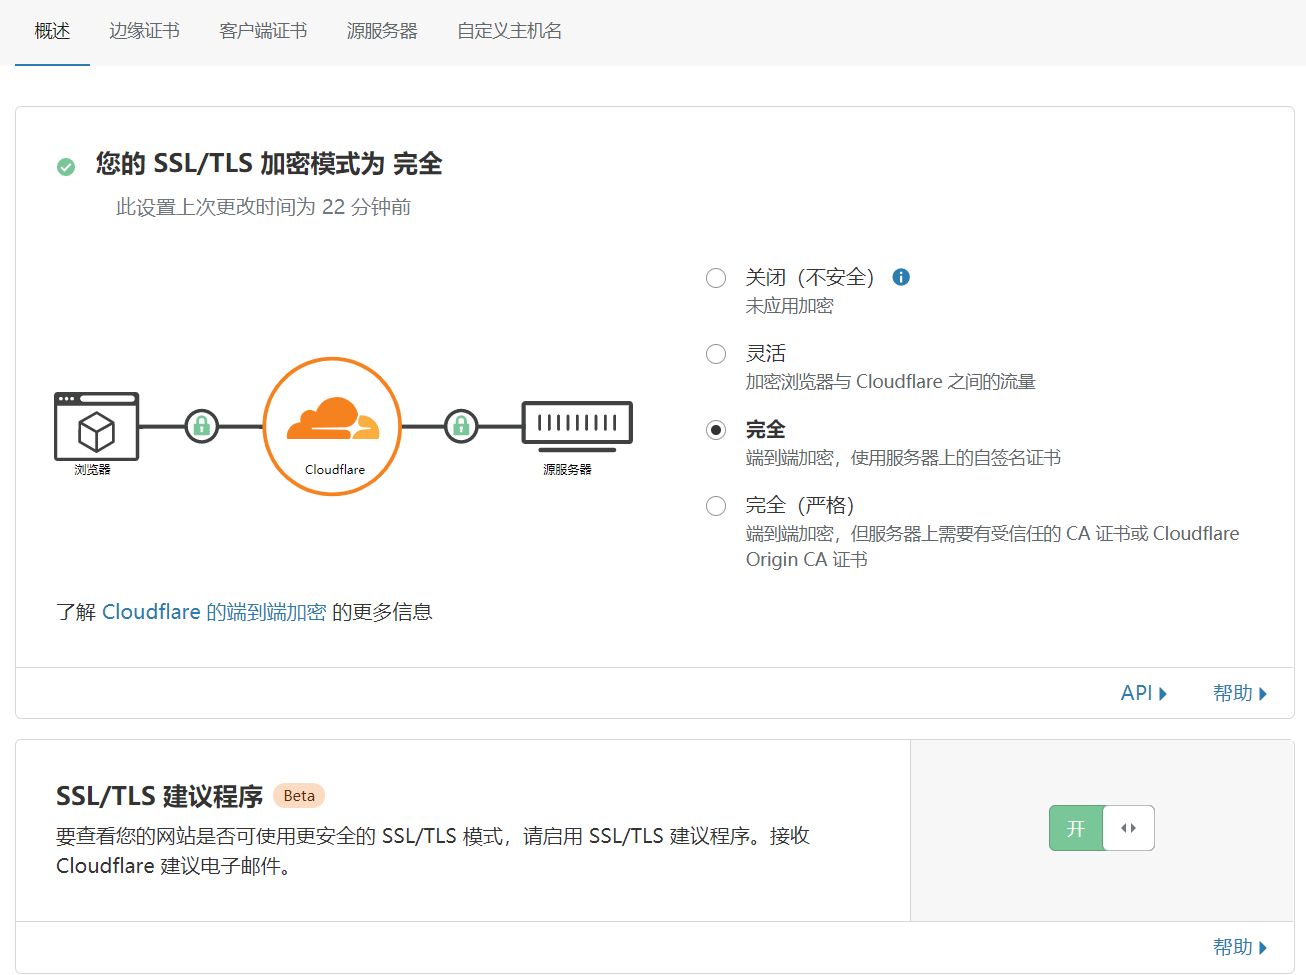
Task: Click the heading 您的 SSL/TLS 加密模式为 完全
Action: pos(269,164)
